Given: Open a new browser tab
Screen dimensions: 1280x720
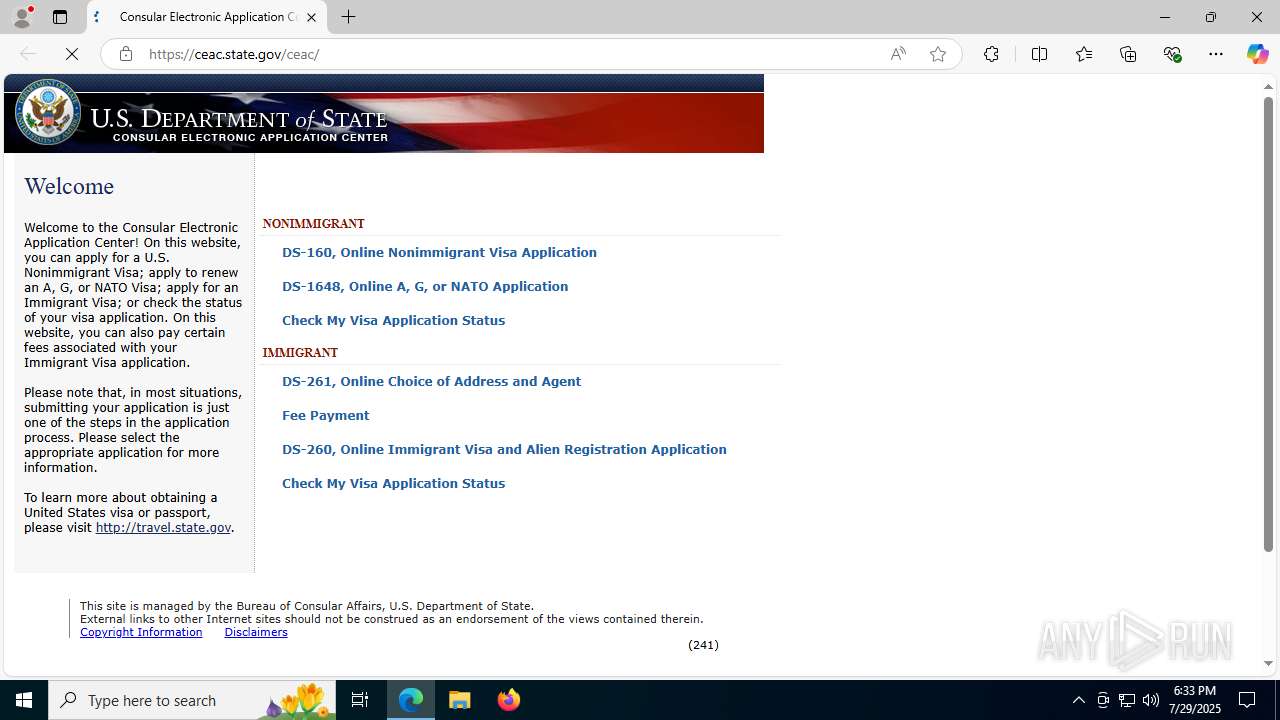Looking at the screenshot, I should pyautogui.click(x=349, y=17).
